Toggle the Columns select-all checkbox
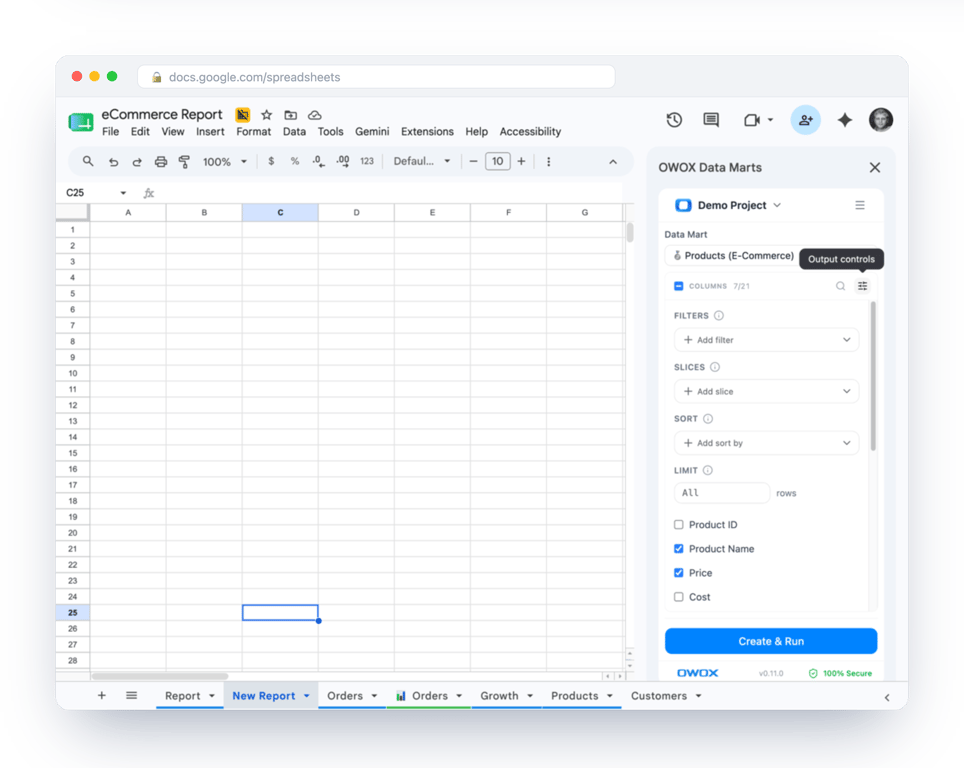 679,286
